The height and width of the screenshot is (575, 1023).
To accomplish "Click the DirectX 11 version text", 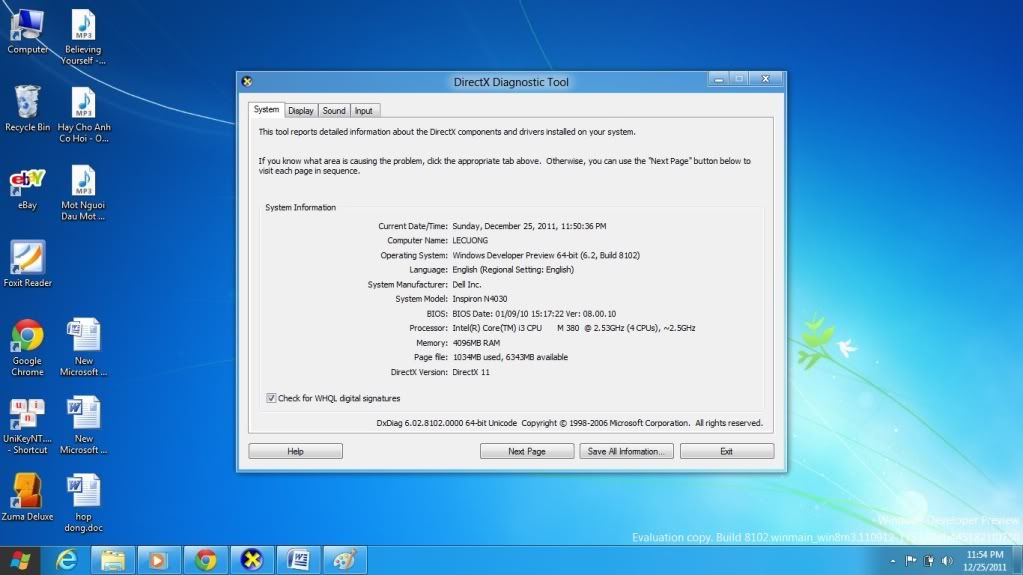I will tap(471, 372).
